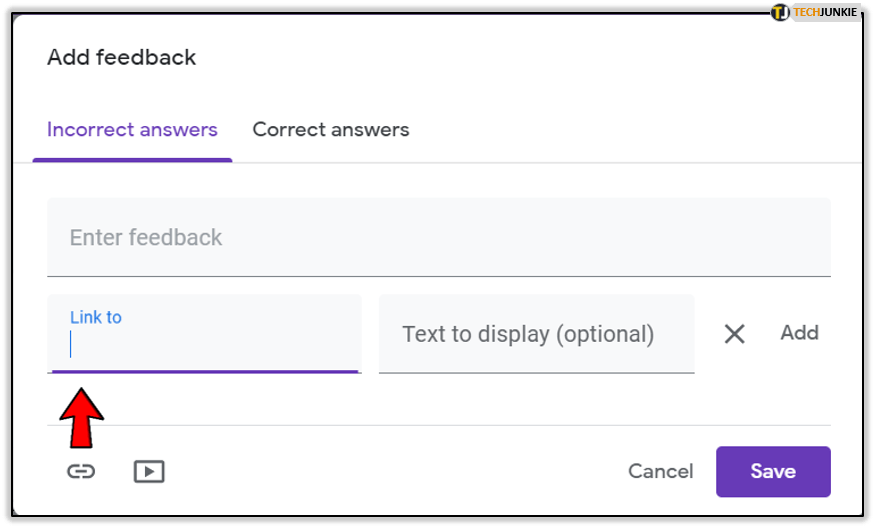
Task: Click the TechJunkie watermark text
Action: click(x=827, y=12)
